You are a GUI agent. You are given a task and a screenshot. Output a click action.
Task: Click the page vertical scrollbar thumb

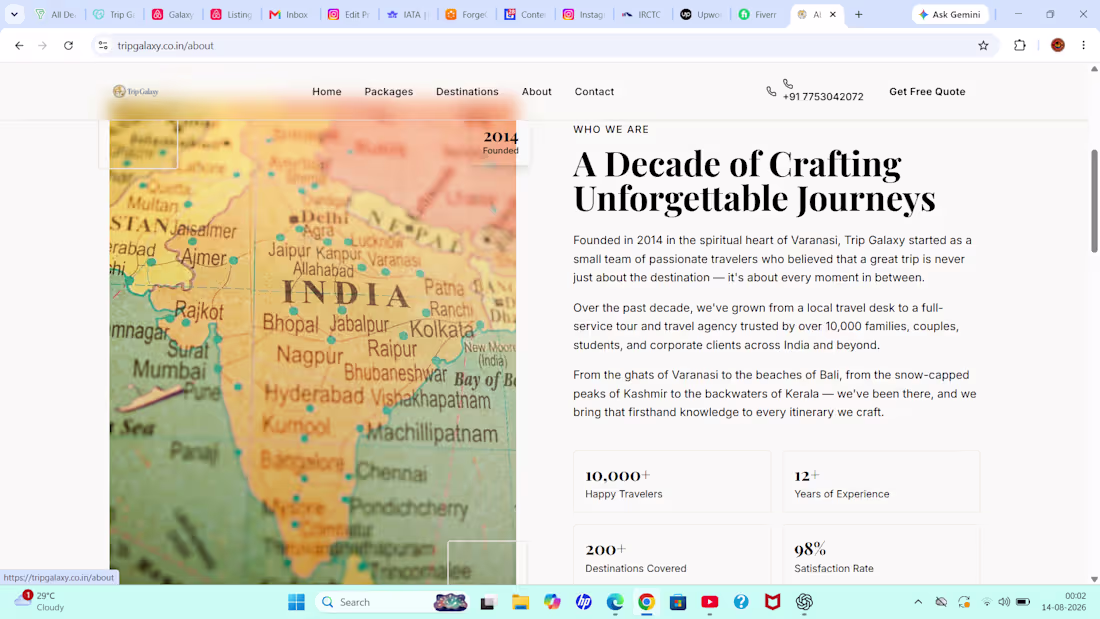pyautogui.click(x=1094, y=201)
